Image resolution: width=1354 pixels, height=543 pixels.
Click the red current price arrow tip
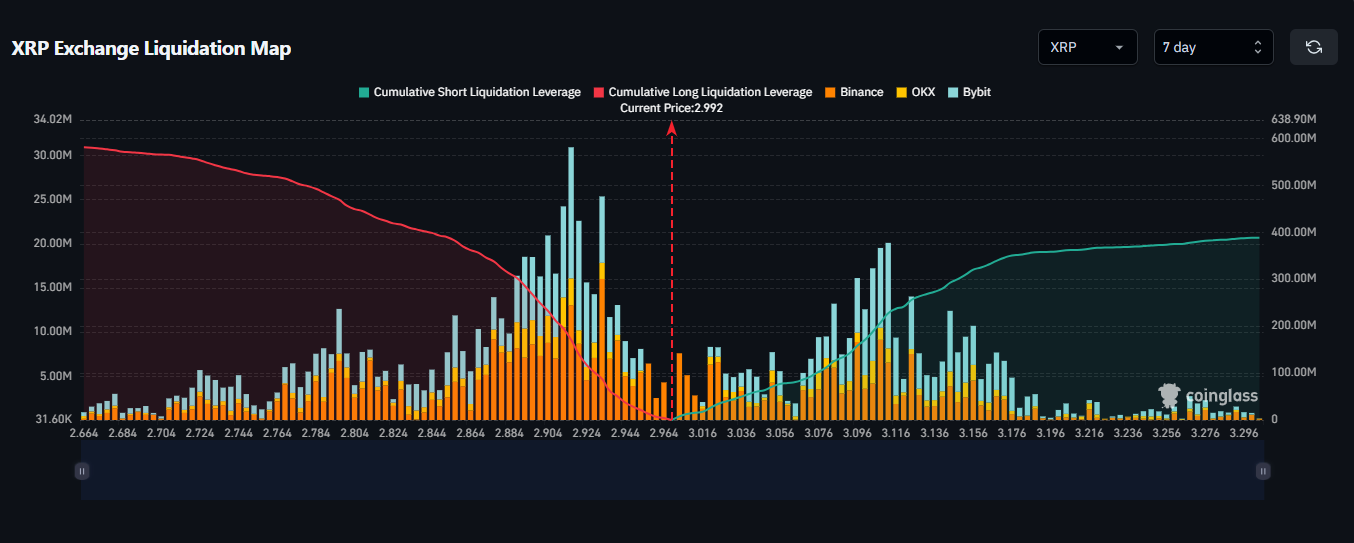[672, 127]
